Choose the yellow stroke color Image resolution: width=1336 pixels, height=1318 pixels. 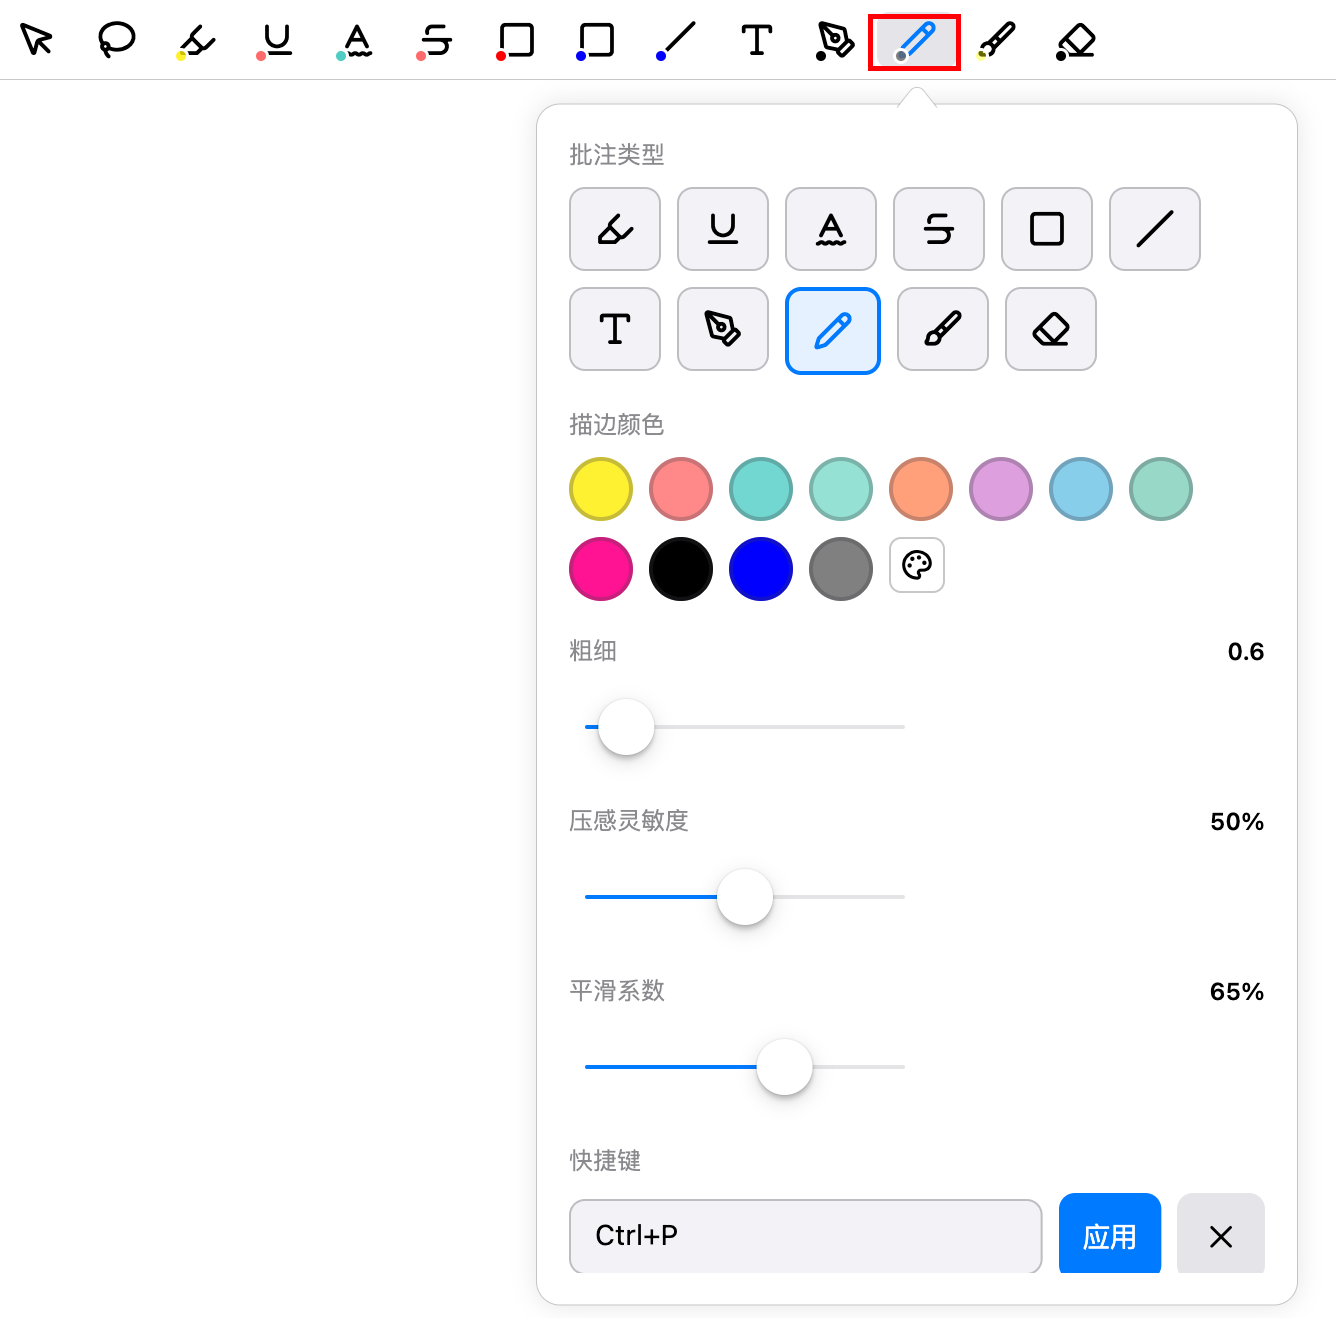tap(601, 489)
